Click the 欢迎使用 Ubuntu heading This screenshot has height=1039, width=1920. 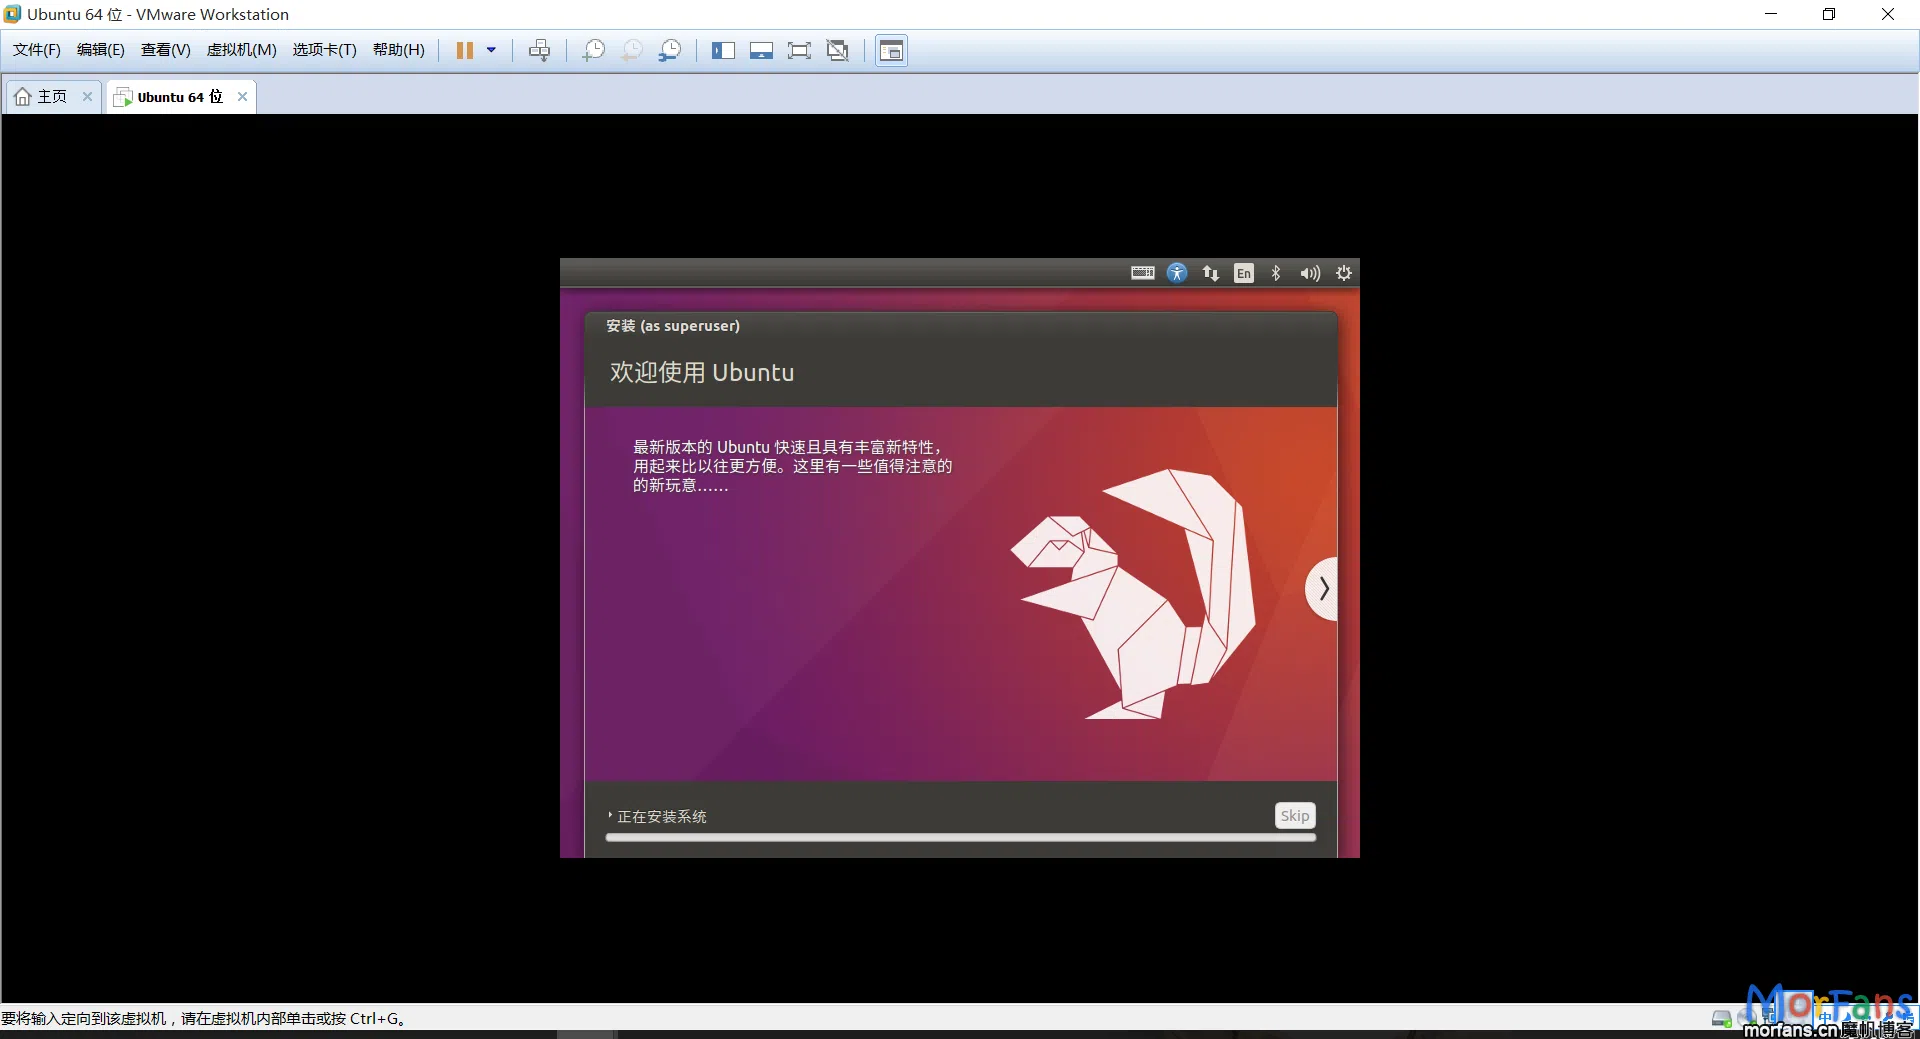[702, 372]
